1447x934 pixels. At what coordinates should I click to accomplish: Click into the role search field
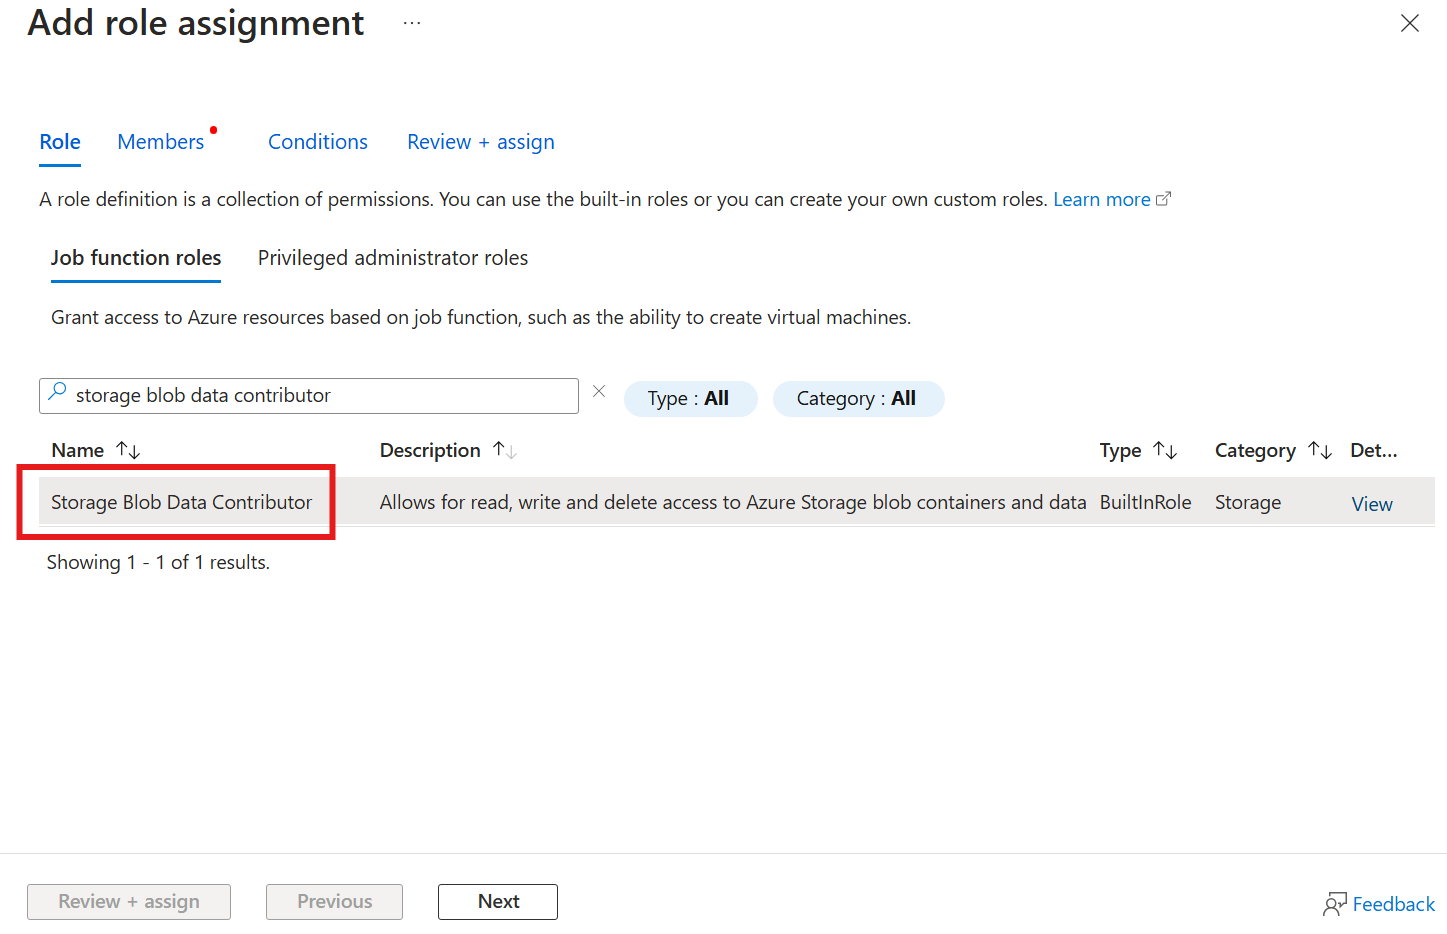(x=320, y=396)
